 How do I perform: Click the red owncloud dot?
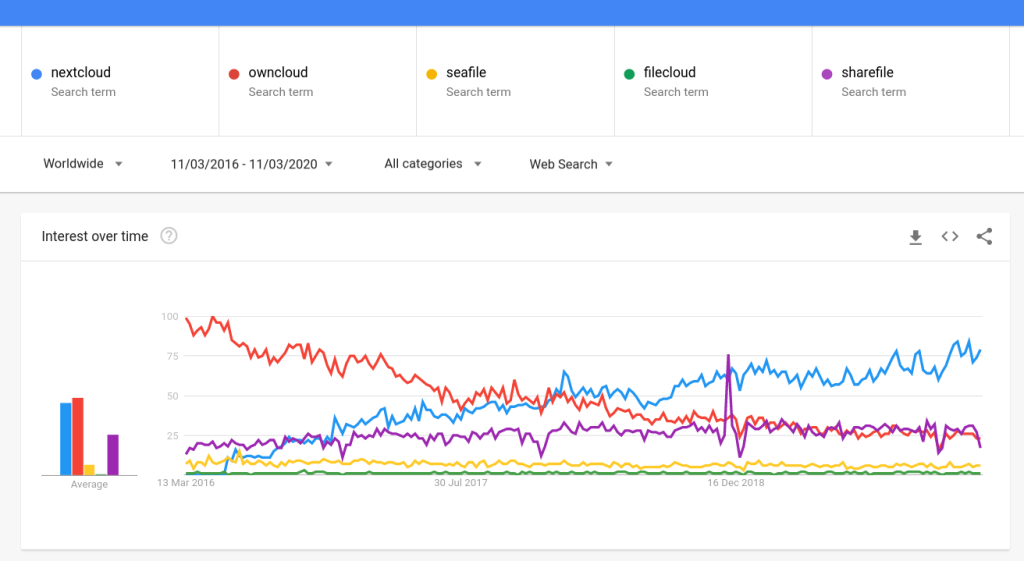[x=234, y=74]
